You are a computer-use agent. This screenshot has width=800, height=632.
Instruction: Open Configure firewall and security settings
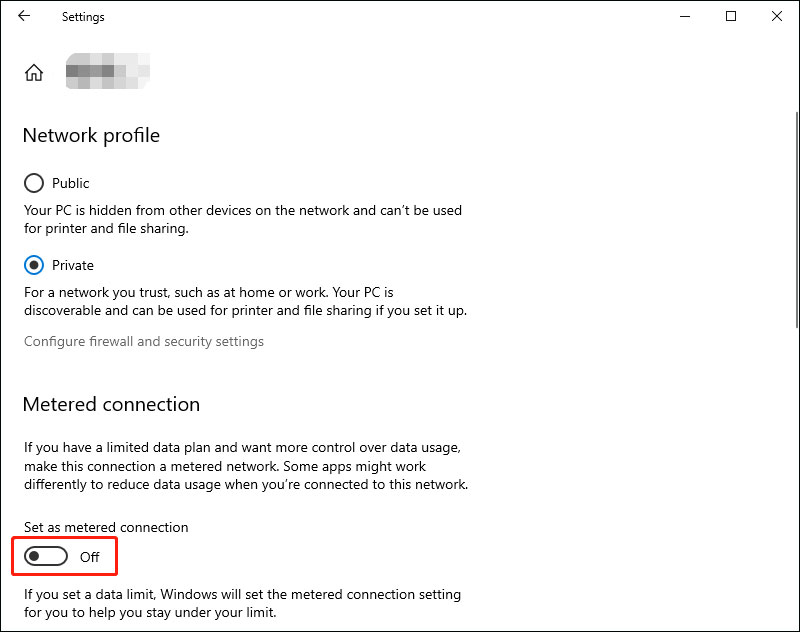[x=143, y=341]
